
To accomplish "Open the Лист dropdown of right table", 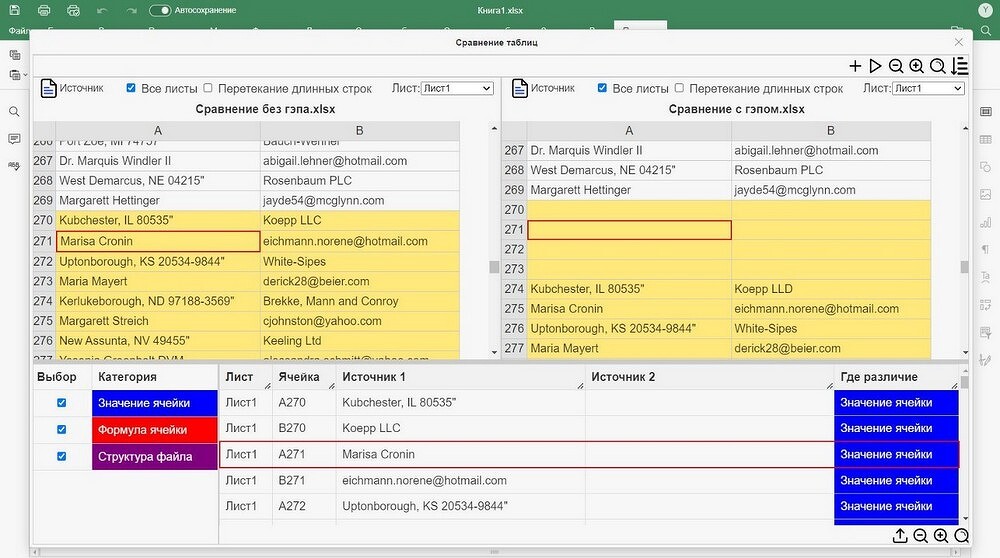I will pos(928,88).
